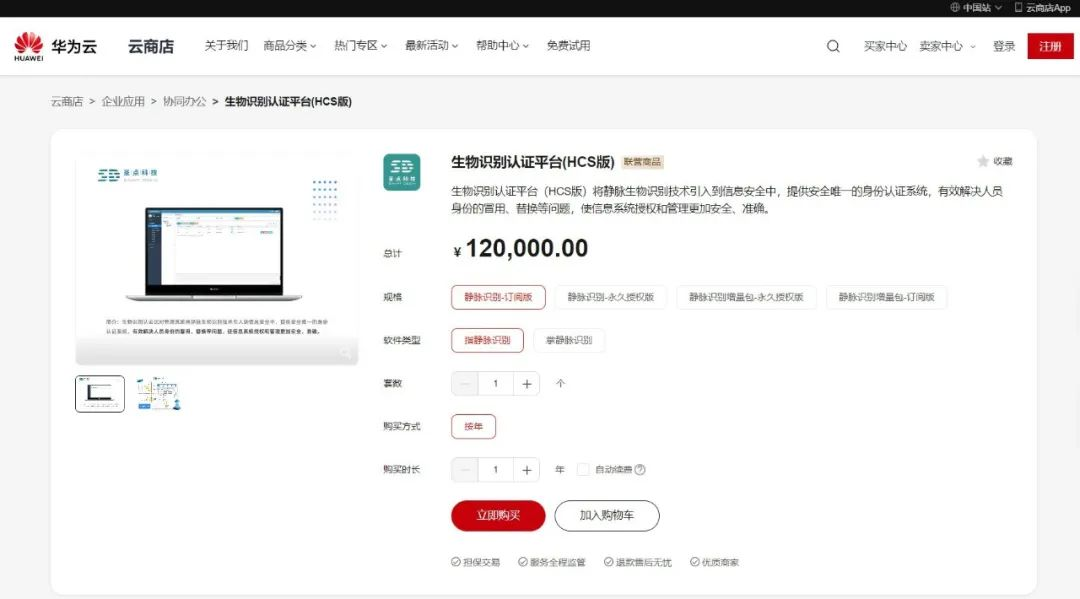Image resolution: width=1080 pixels, height=599 pixels.
Task: Select 按年 purchase method
Action: point(473,426)
